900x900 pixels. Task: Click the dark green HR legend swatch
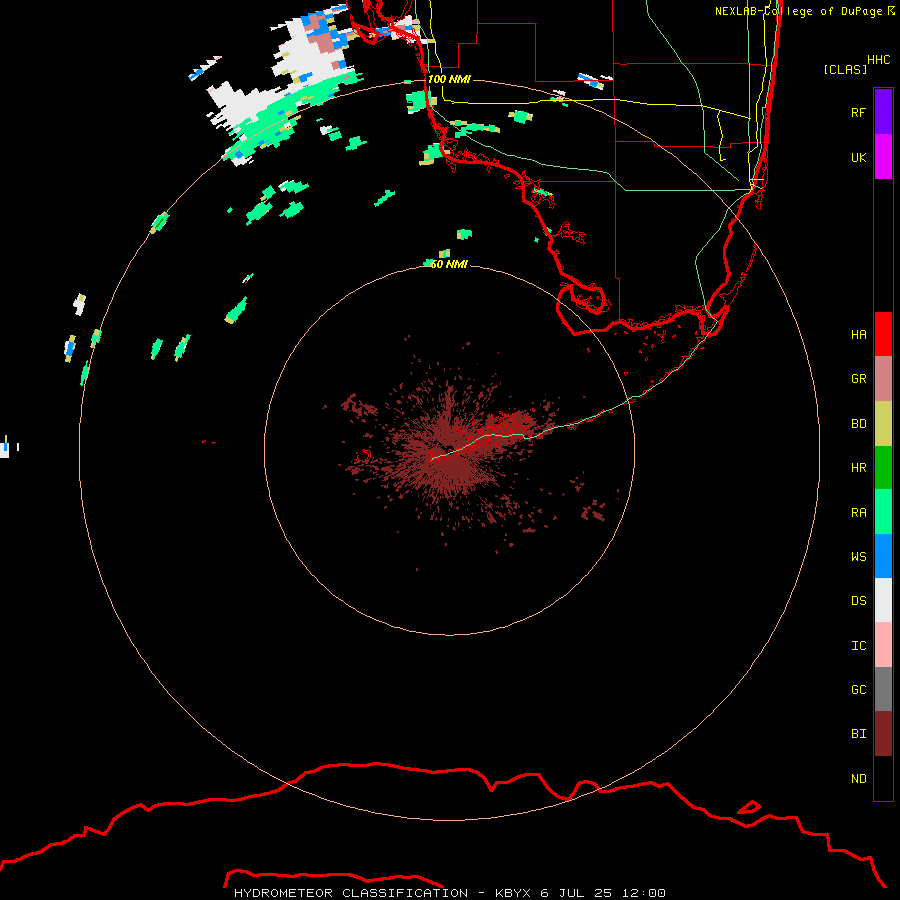883,468
